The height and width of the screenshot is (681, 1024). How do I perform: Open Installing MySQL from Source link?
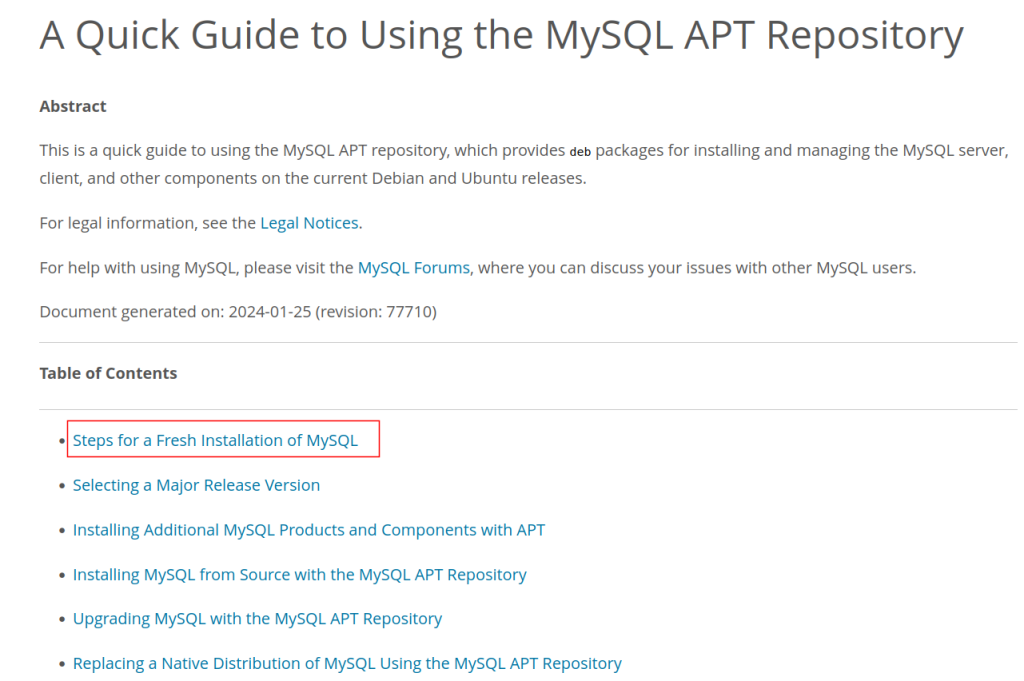coord(299,575)
